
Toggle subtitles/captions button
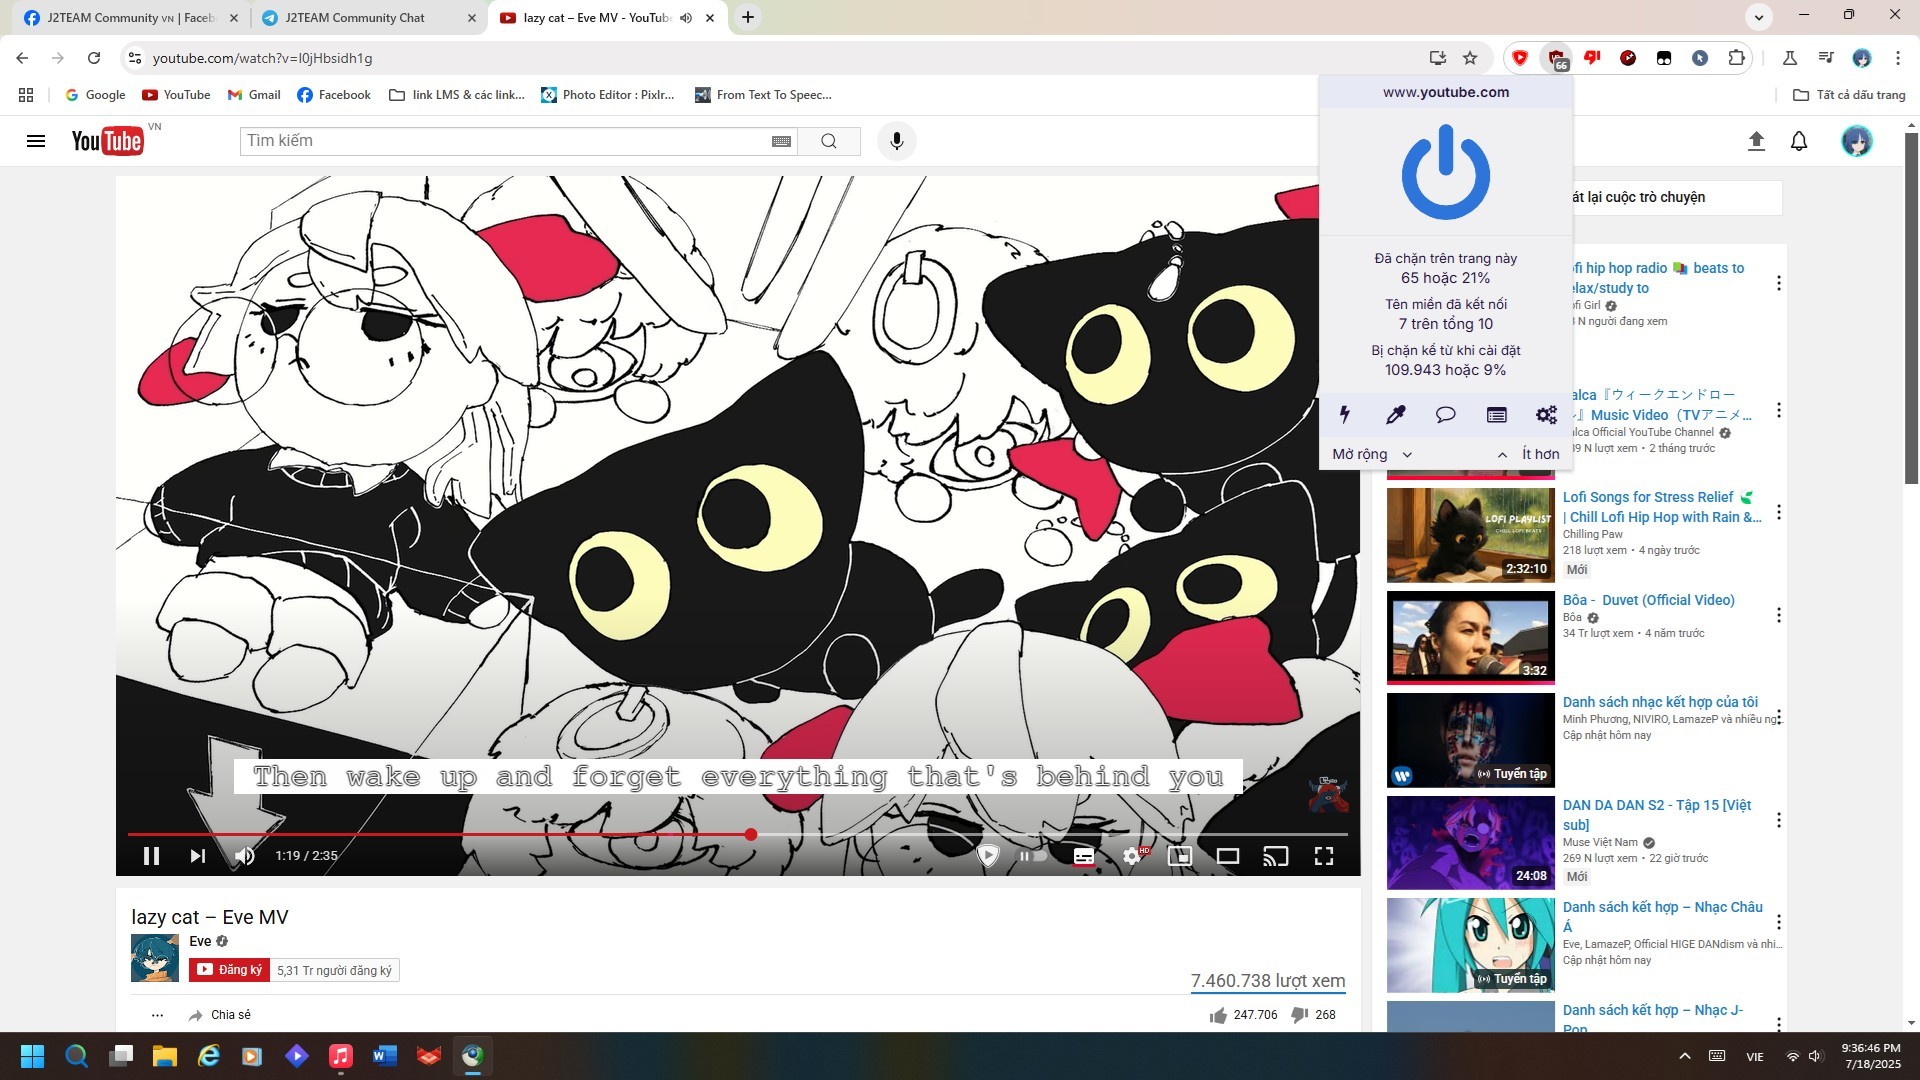(x=1084, y=856)
